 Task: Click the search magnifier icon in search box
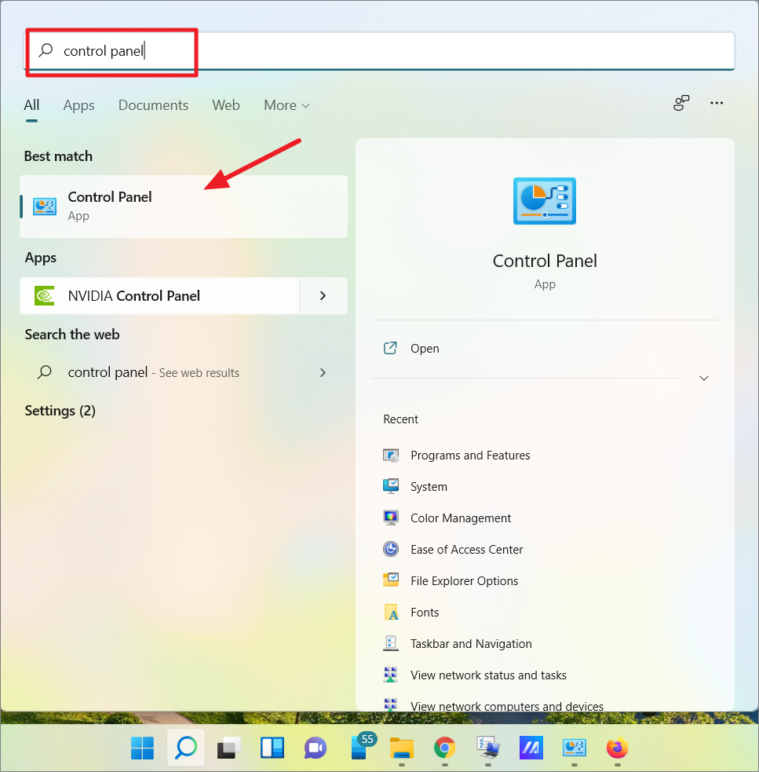pos(46,50)
